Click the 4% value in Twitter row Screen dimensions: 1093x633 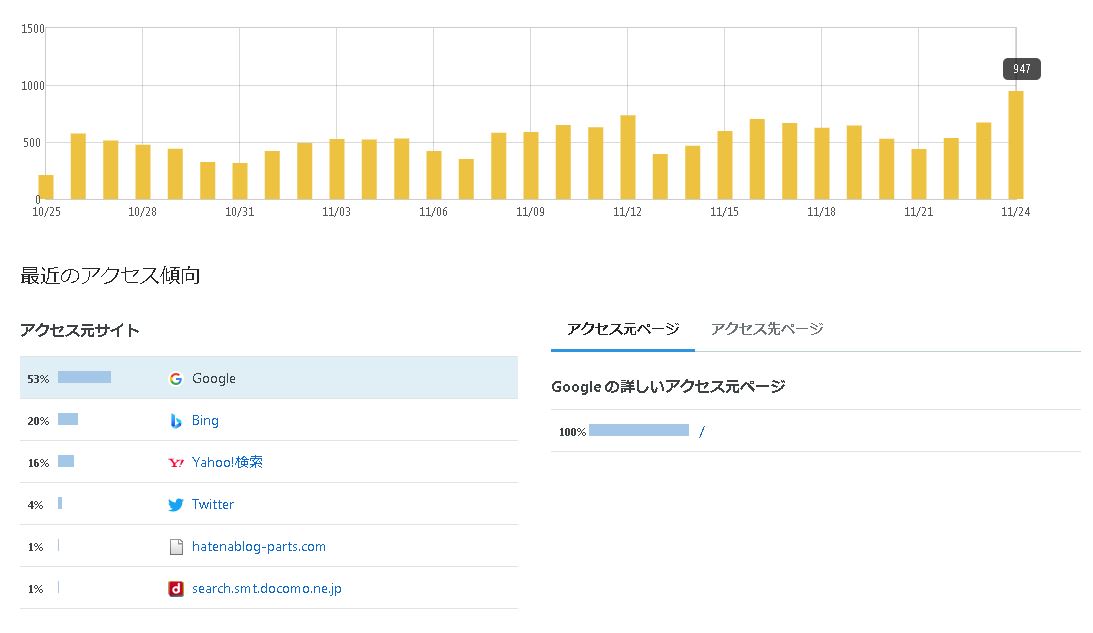coord(36,505)
